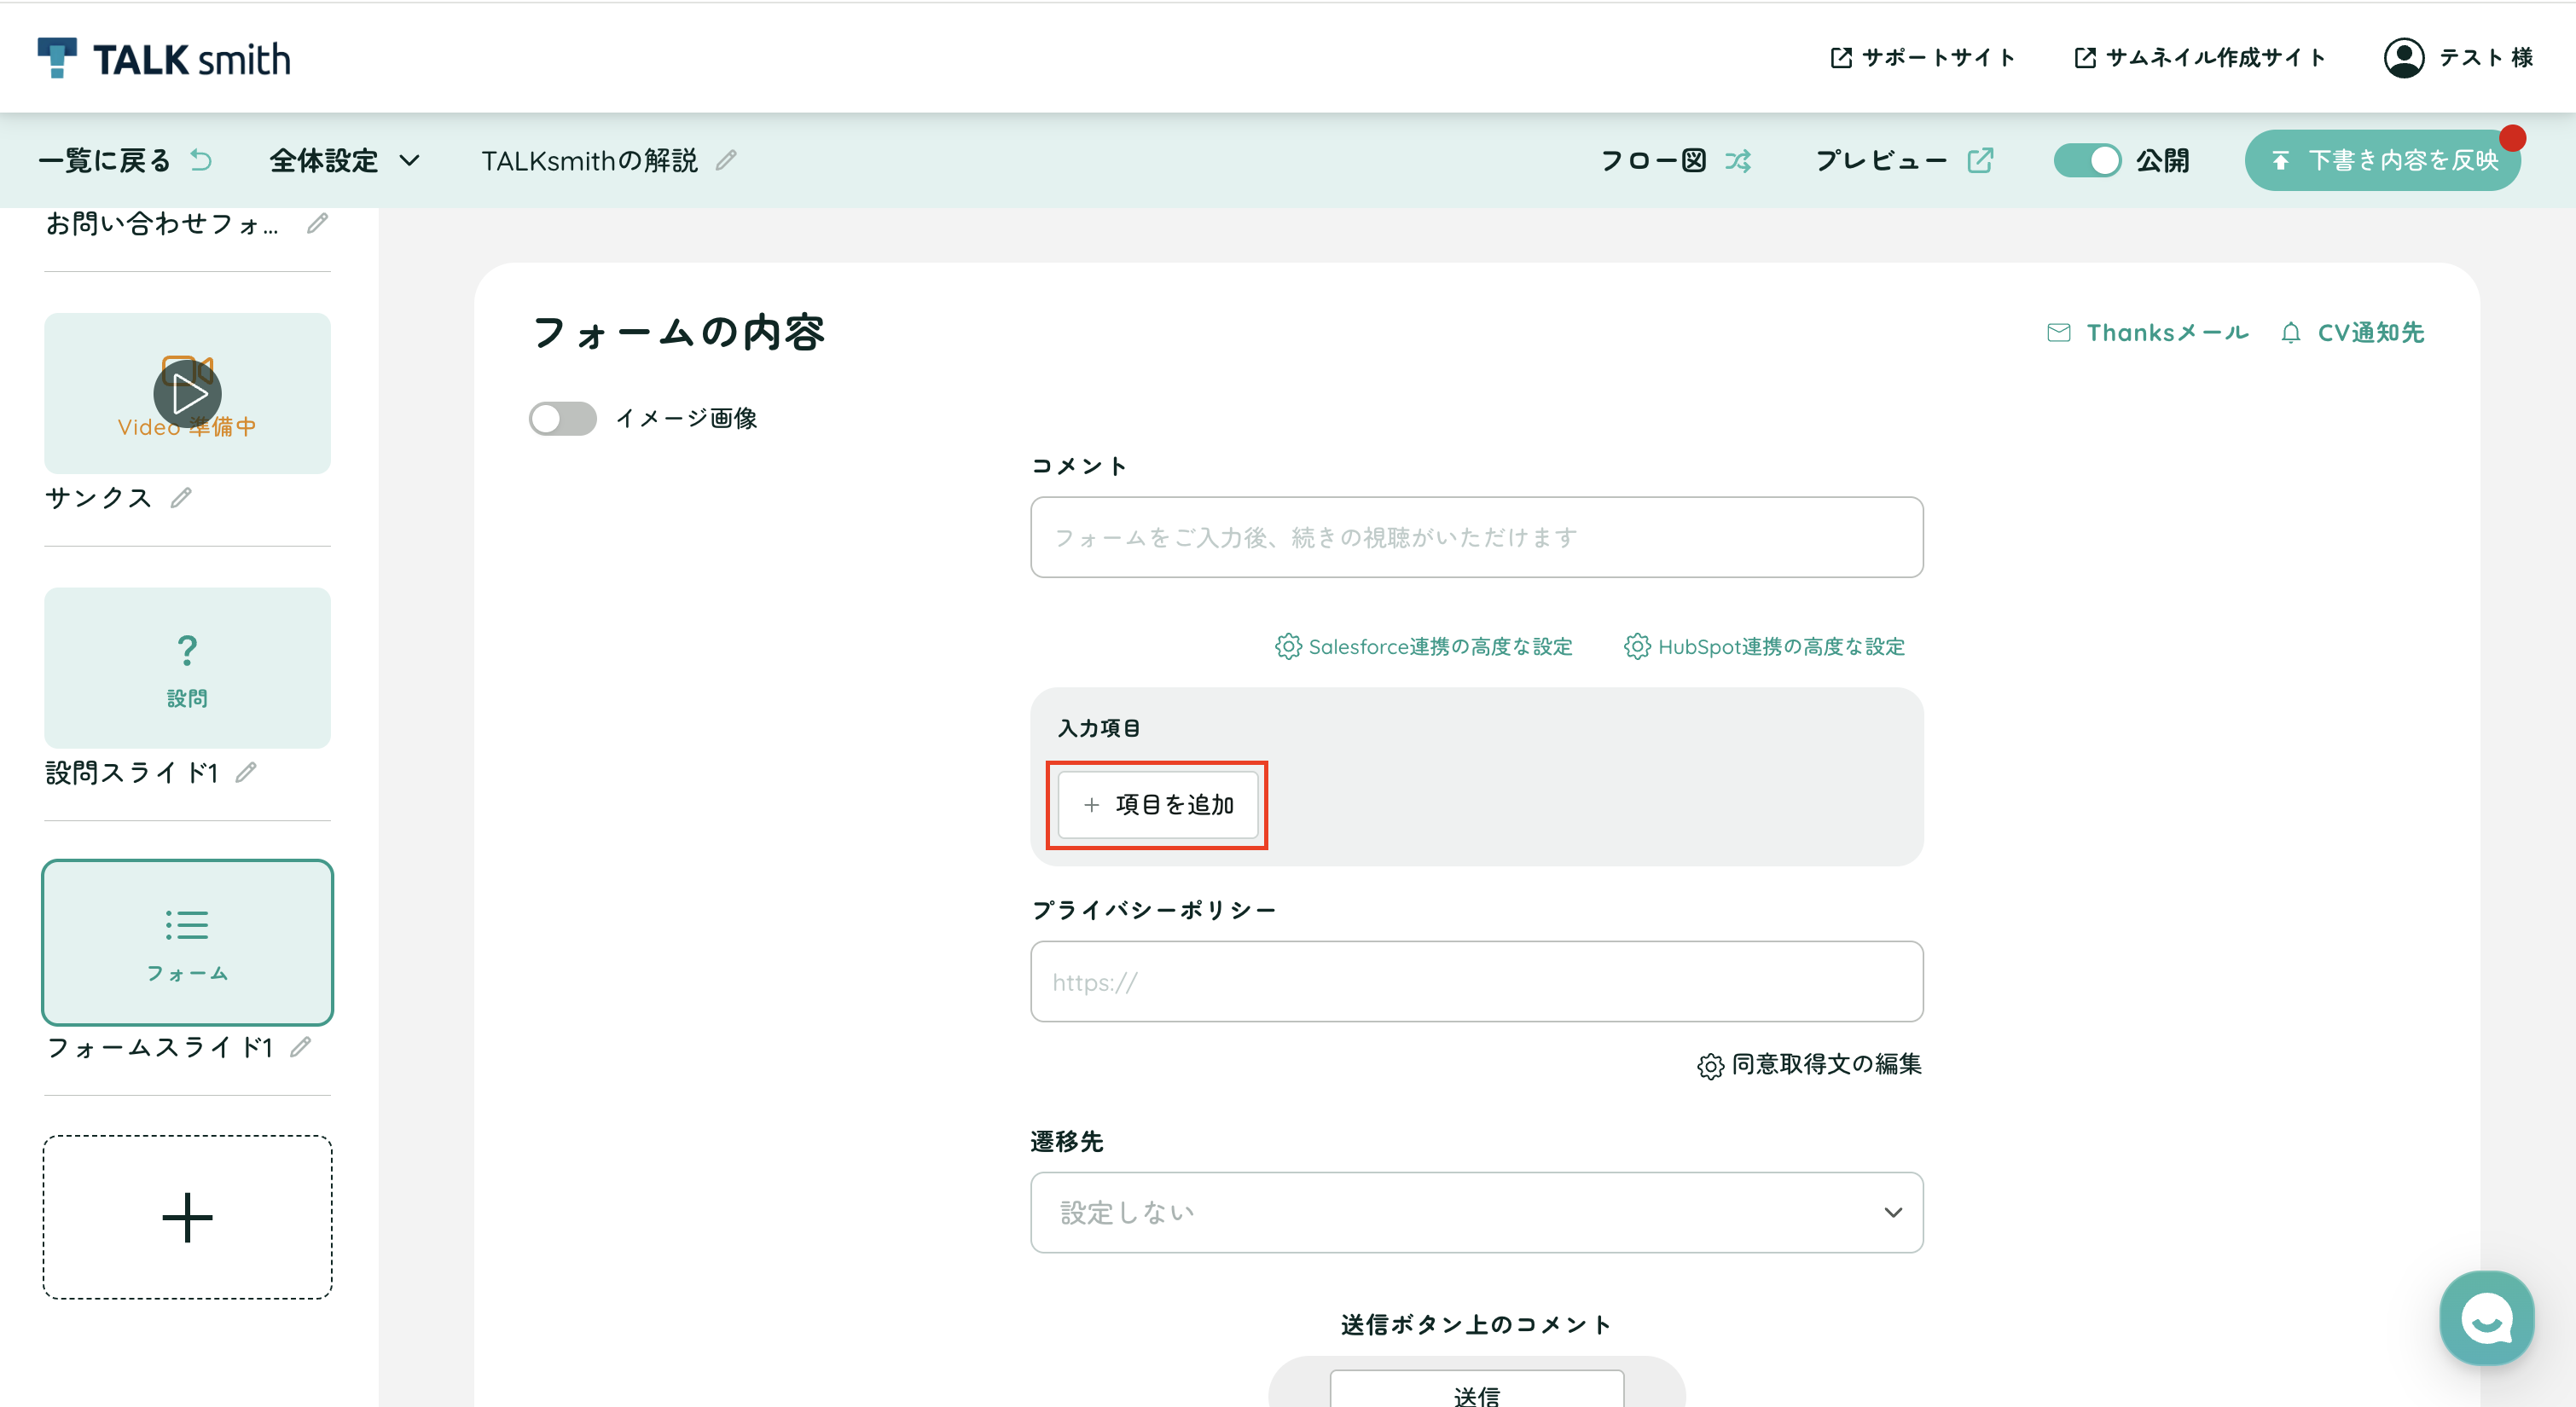Click the user account avatar icon
2576x1407 pixels.
click(x=2404, y=58)
